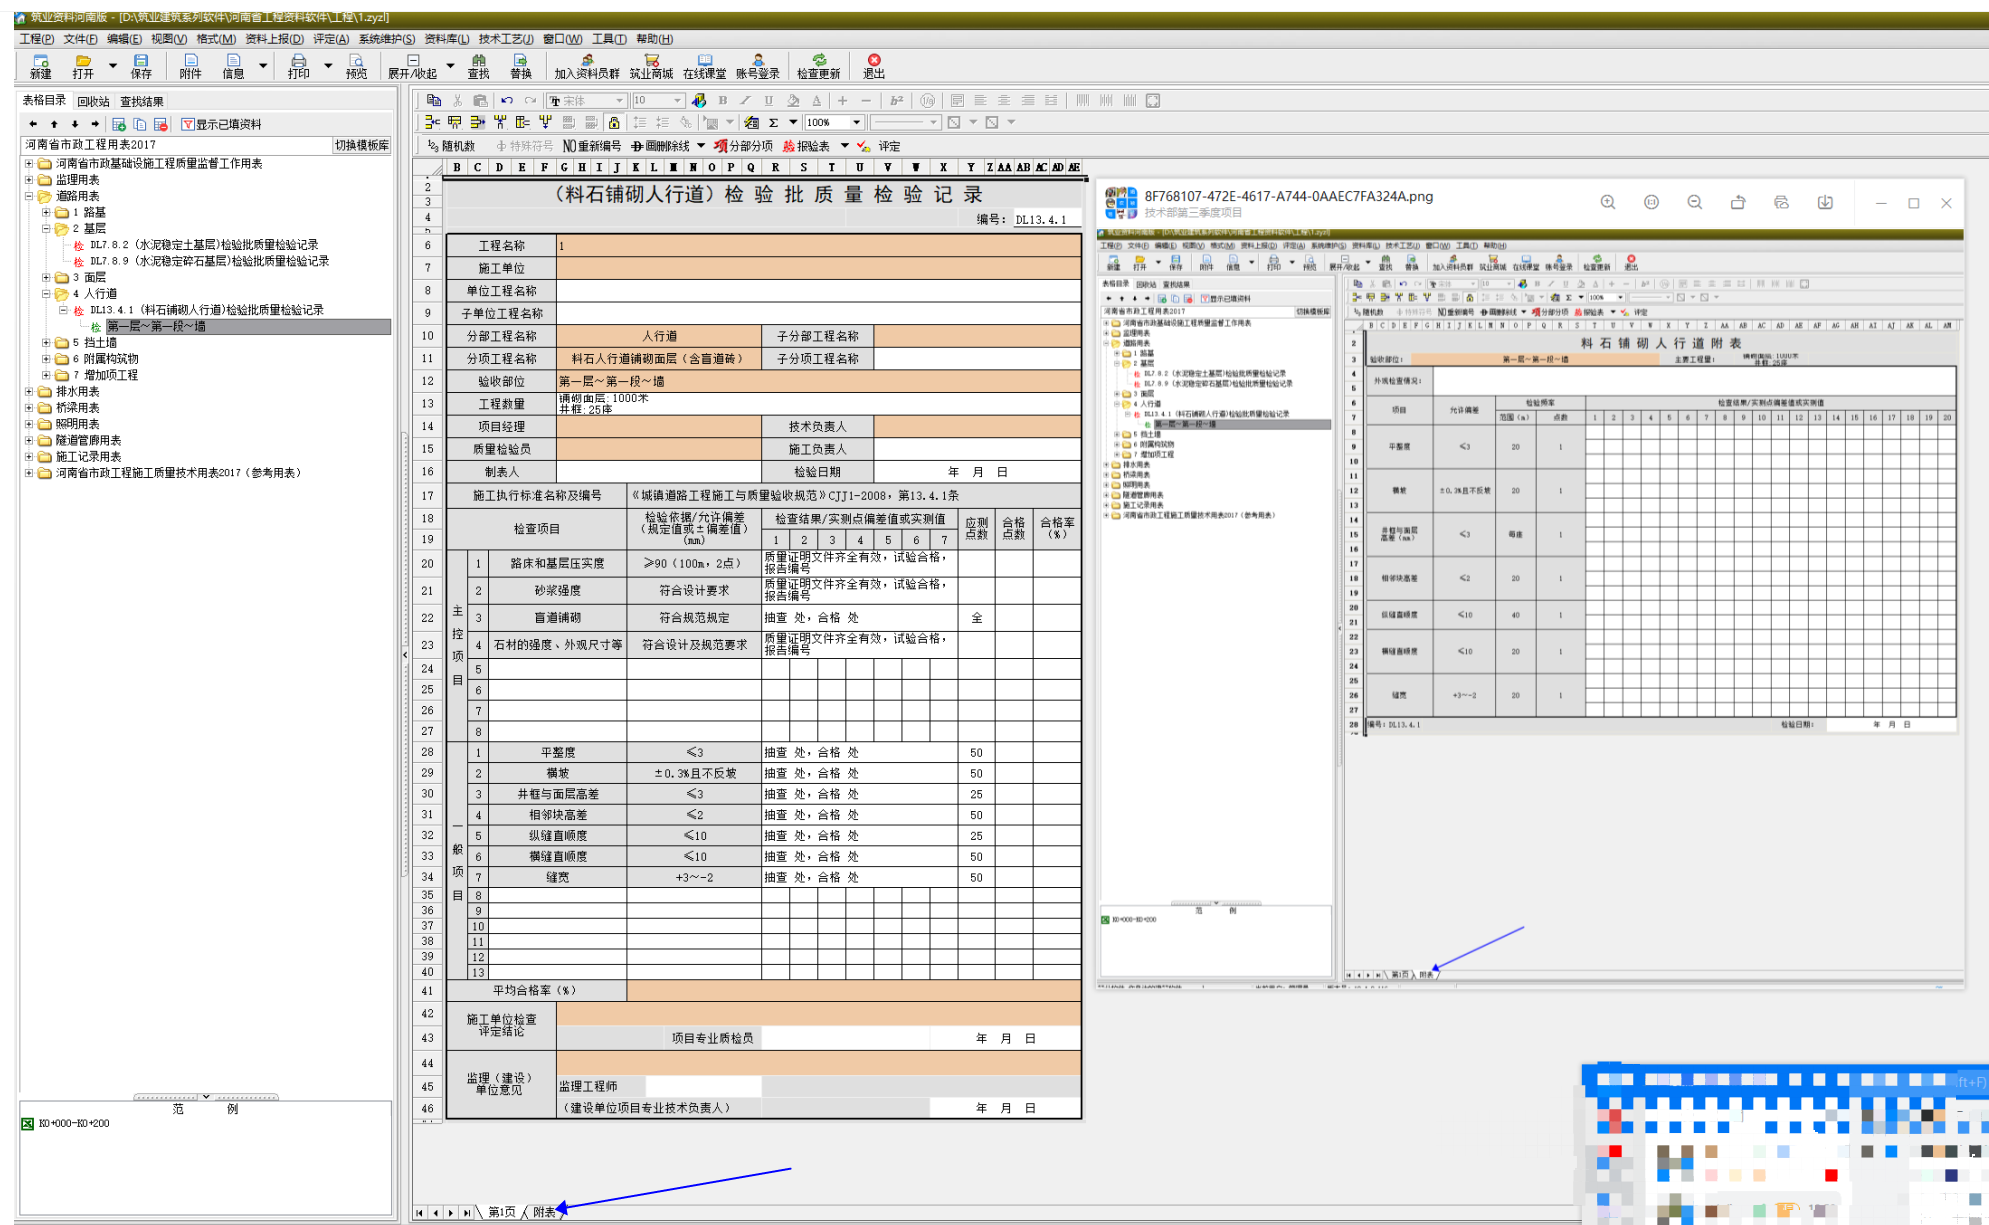Screen dimensions: 1989x1225
Task: Open the dropdown arrow next to 展开/收起
Action: coord(450,66)
